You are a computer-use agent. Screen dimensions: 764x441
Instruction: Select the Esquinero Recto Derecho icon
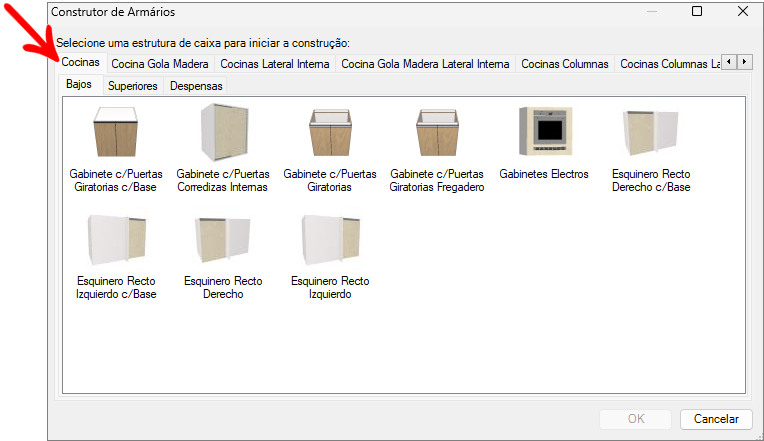coord(223,240)
